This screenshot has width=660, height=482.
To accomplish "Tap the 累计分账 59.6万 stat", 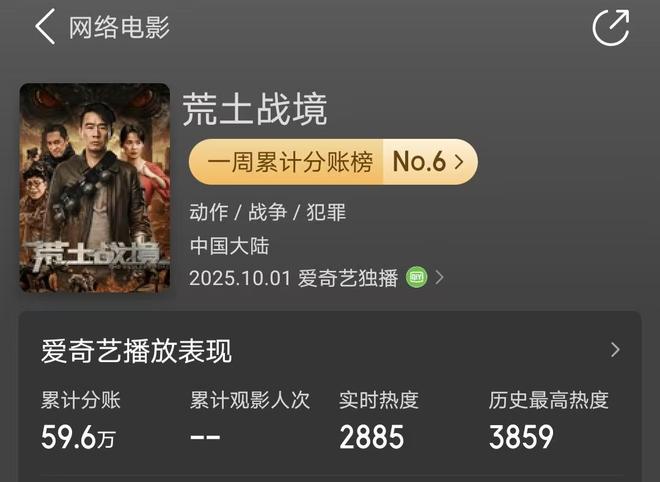I will [81, 420].
